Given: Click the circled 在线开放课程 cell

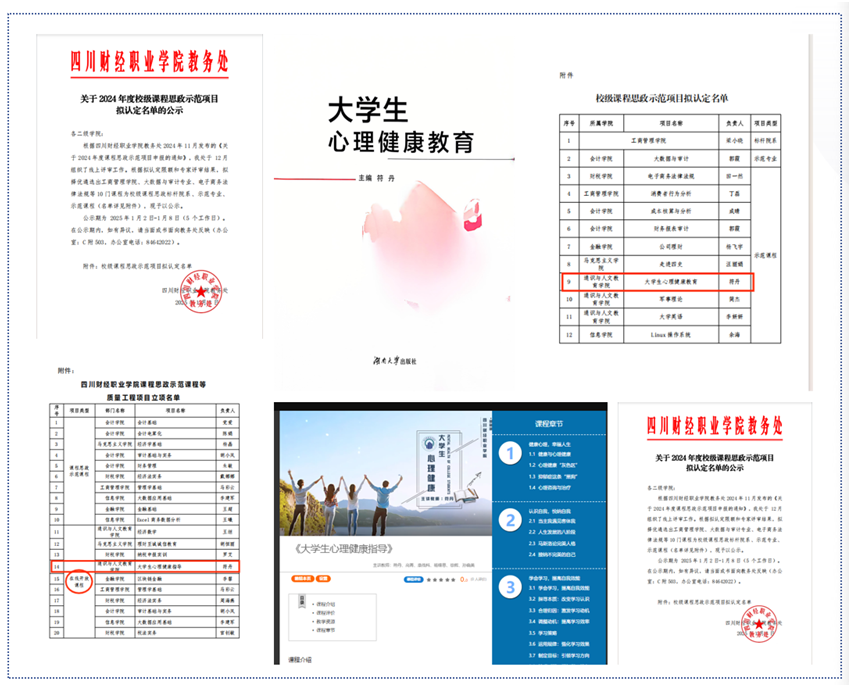Looking at the screenshot, I should 79,582.
